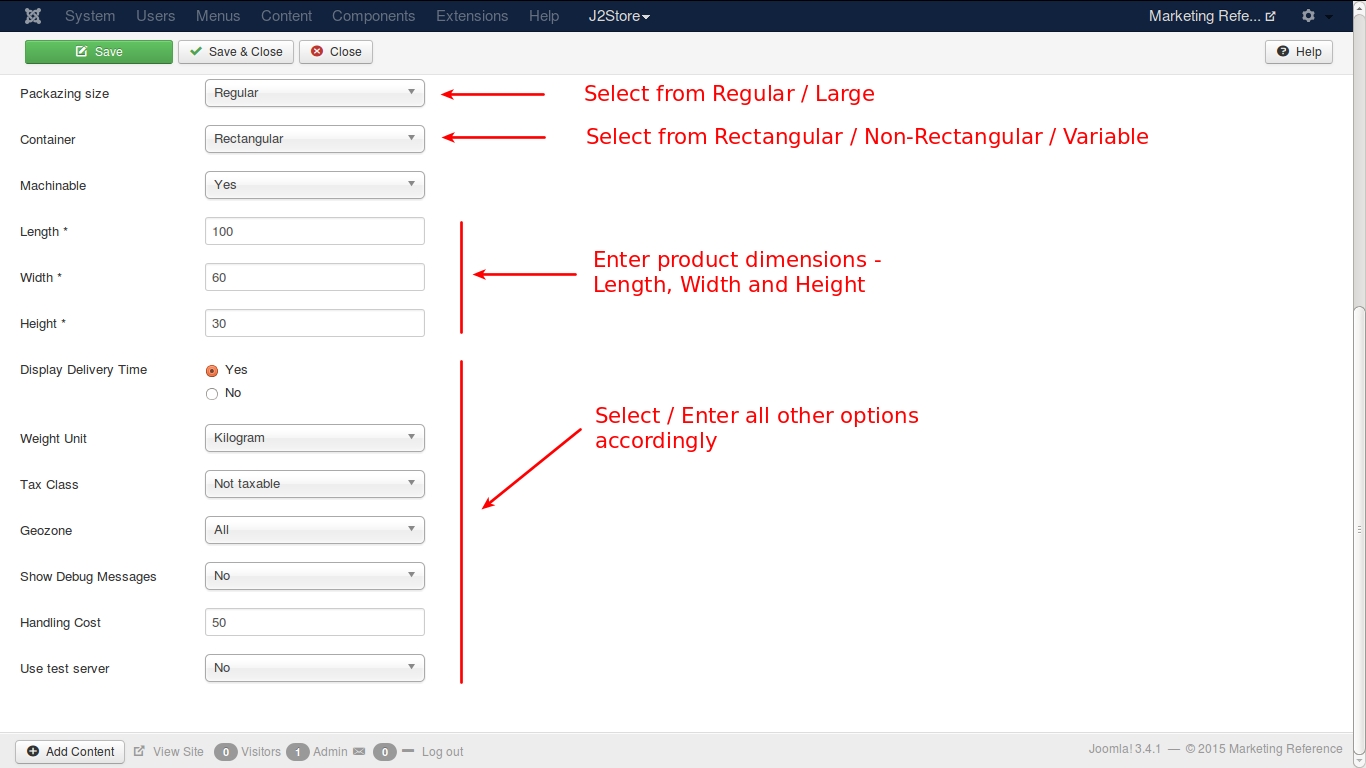Image resolution: width=1366 pixels, height=768 pixels.
Task: Click the Handling Cost input field
Action: click(314, 622)
